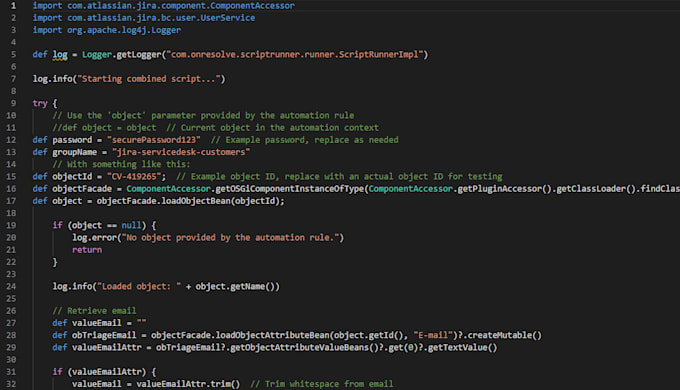
Task: Click 'loadObjectBean(objectId)' call
Action: pos(221,201)
